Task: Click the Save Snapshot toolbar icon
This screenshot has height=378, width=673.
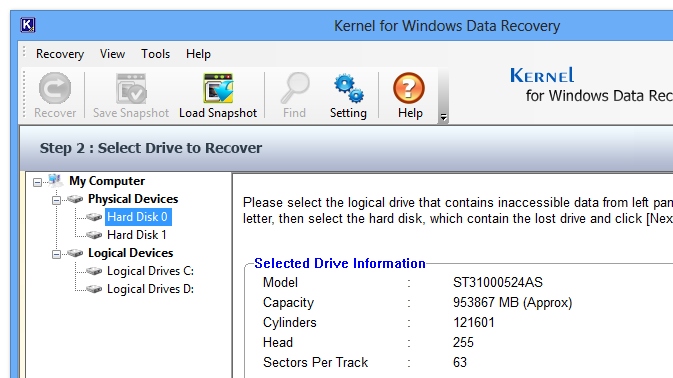Action: click(x=131, y=88)
